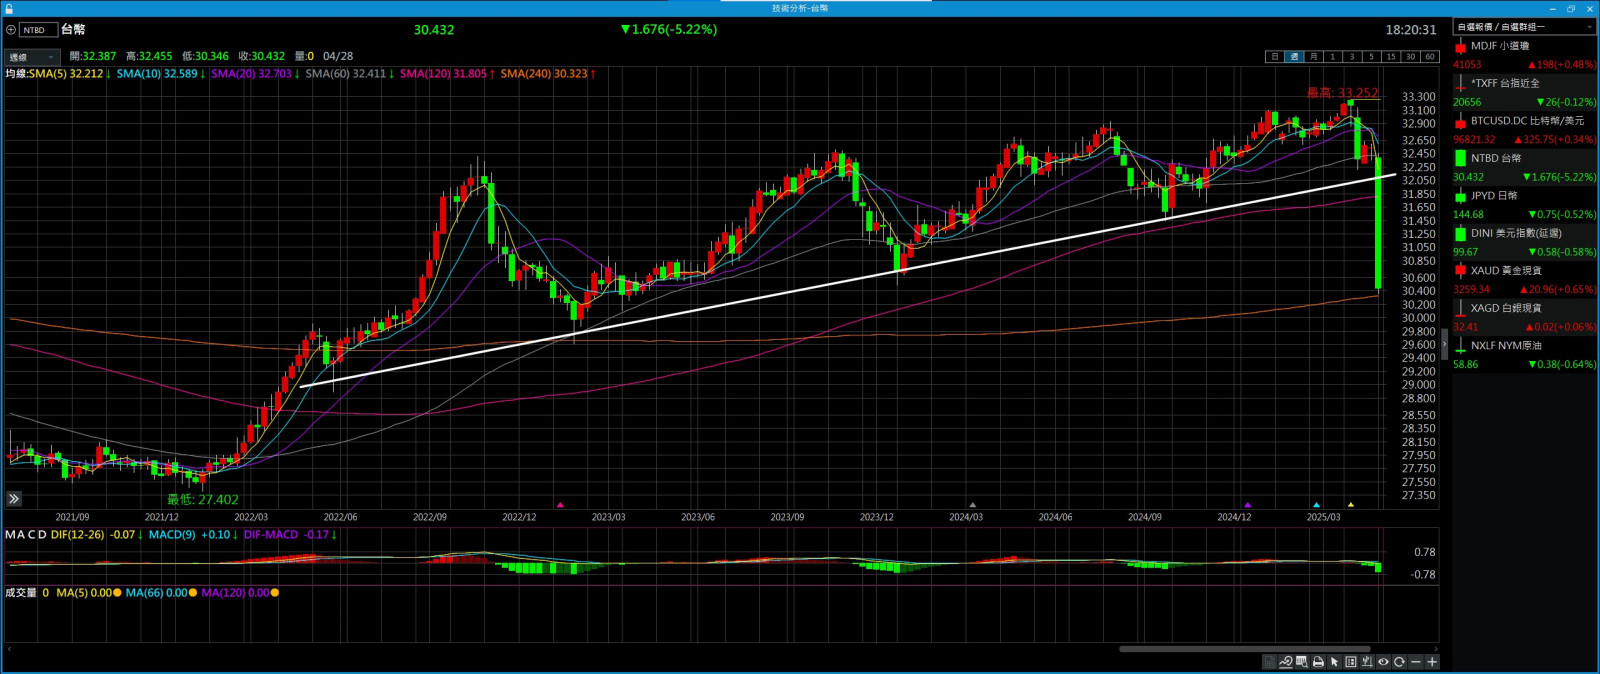This screenshot has width=1600, height=674.
Task: Click the data table zoom icon
Action: tap(1302, 662)
